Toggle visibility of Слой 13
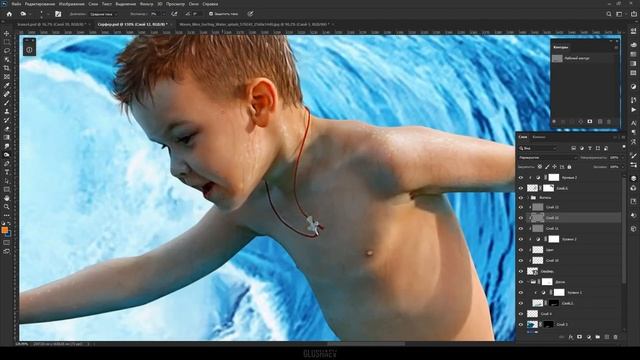 point(520,207)
